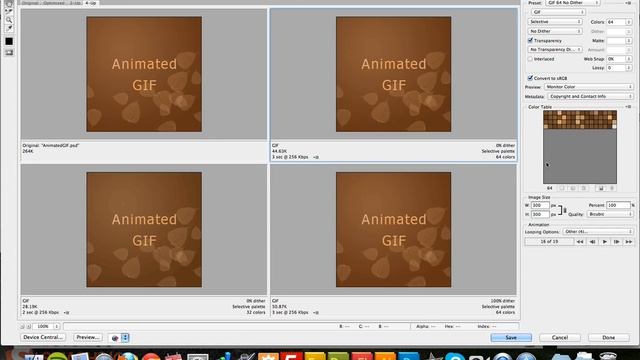640x360 pixels.
Task: Click the Lossy value field
Action: tap(616, 68)
